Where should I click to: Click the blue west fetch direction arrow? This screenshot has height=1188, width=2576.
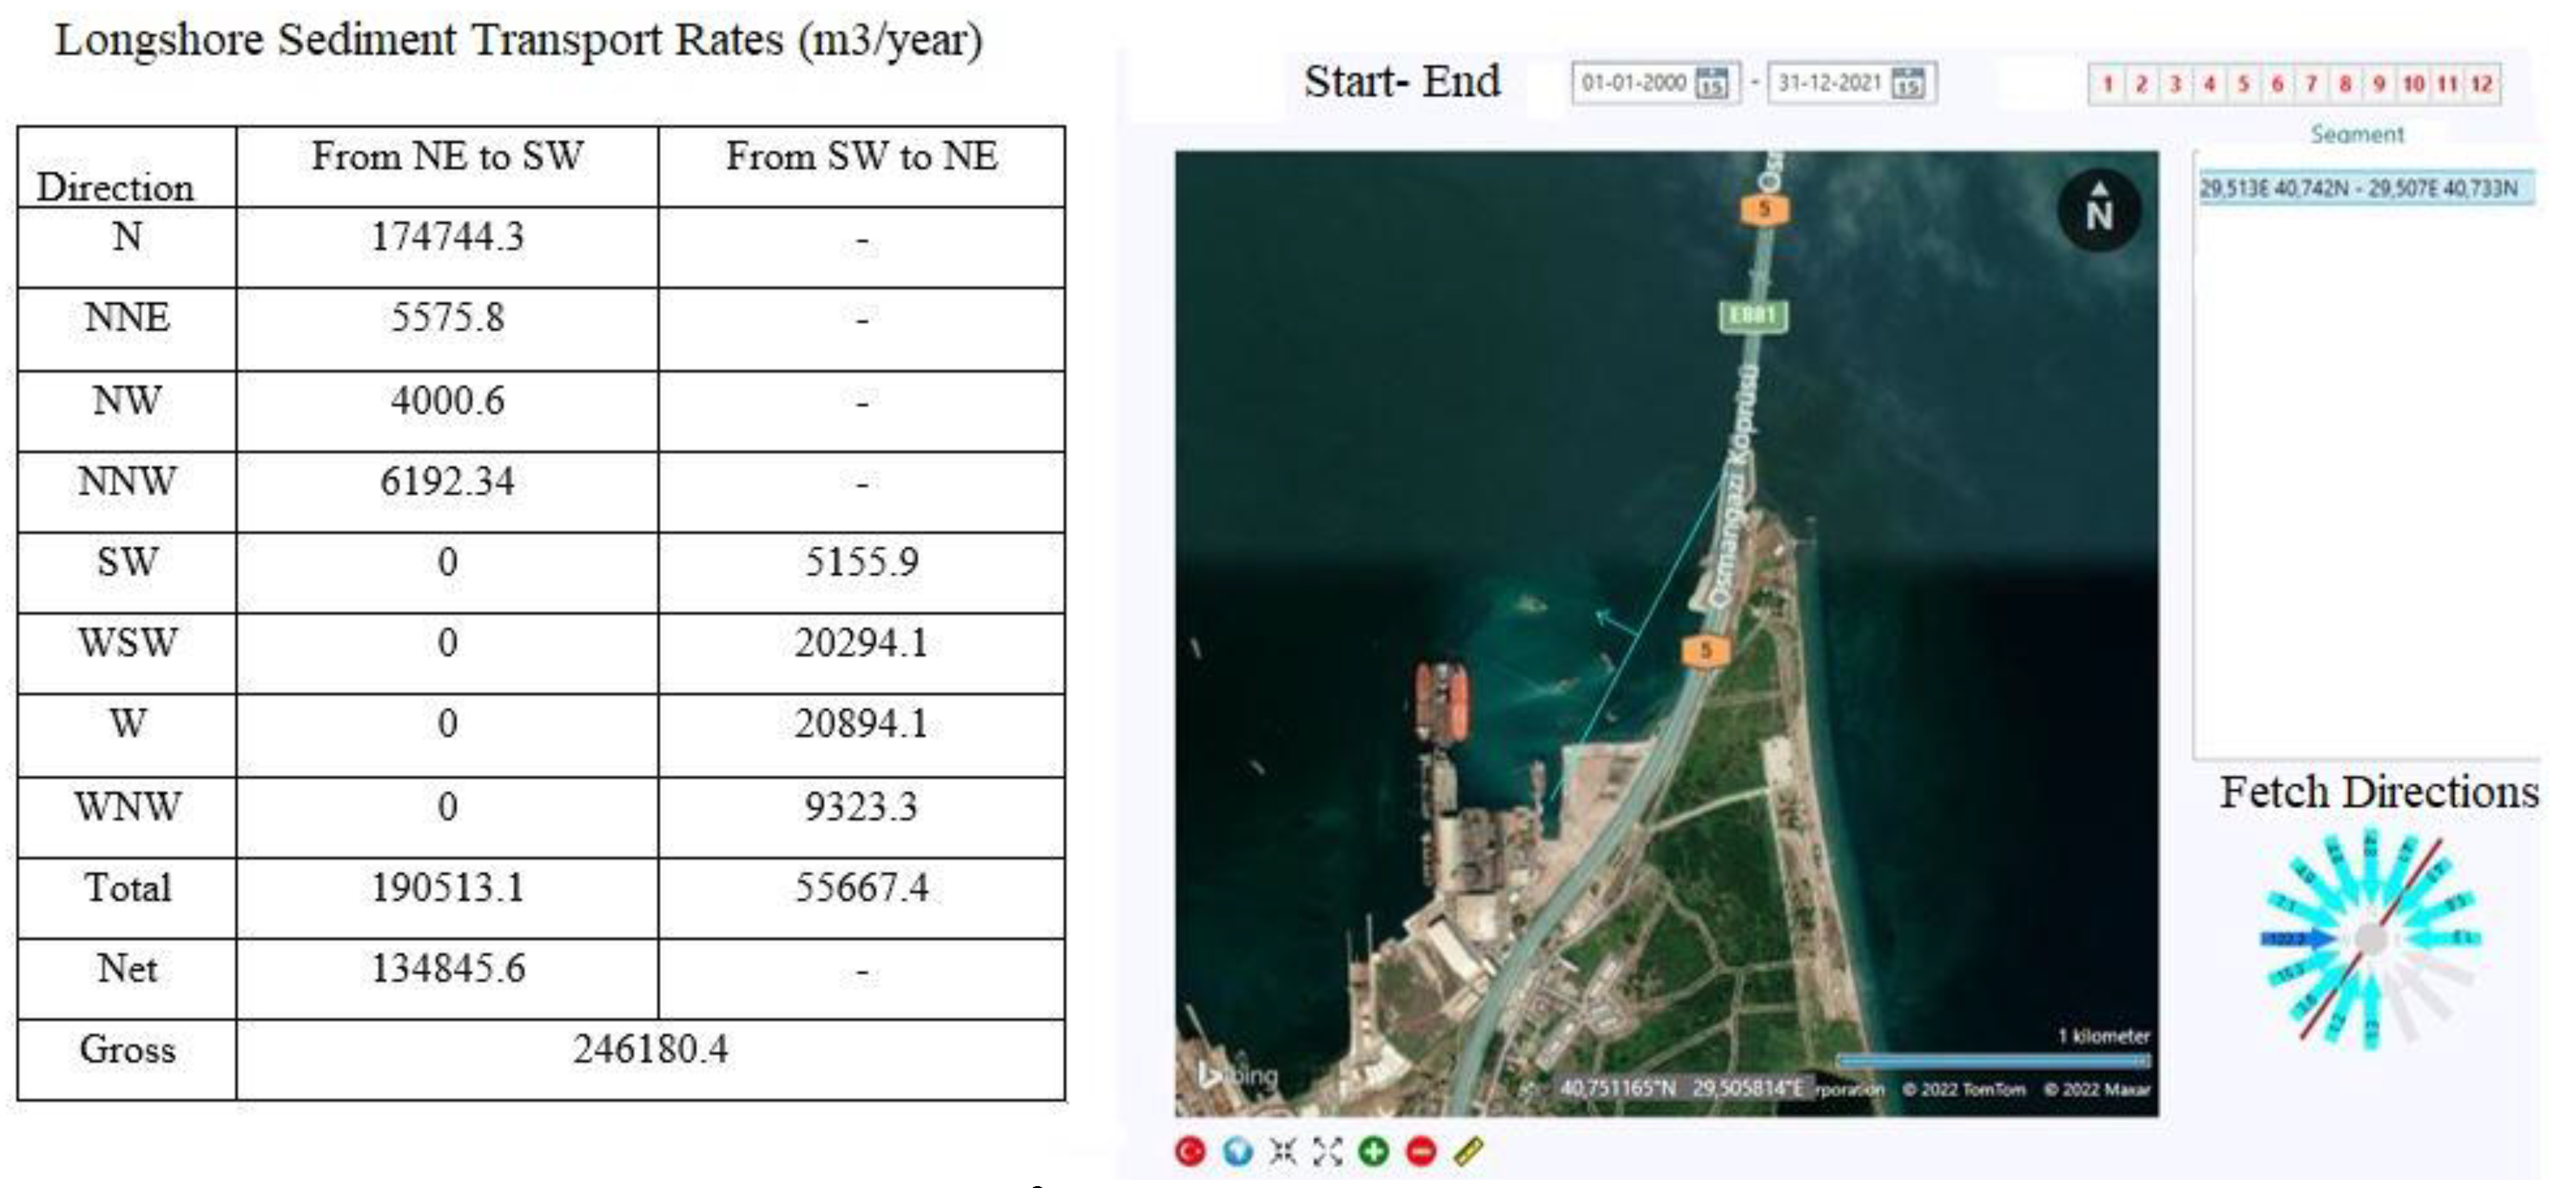[x=2297, y=939]
